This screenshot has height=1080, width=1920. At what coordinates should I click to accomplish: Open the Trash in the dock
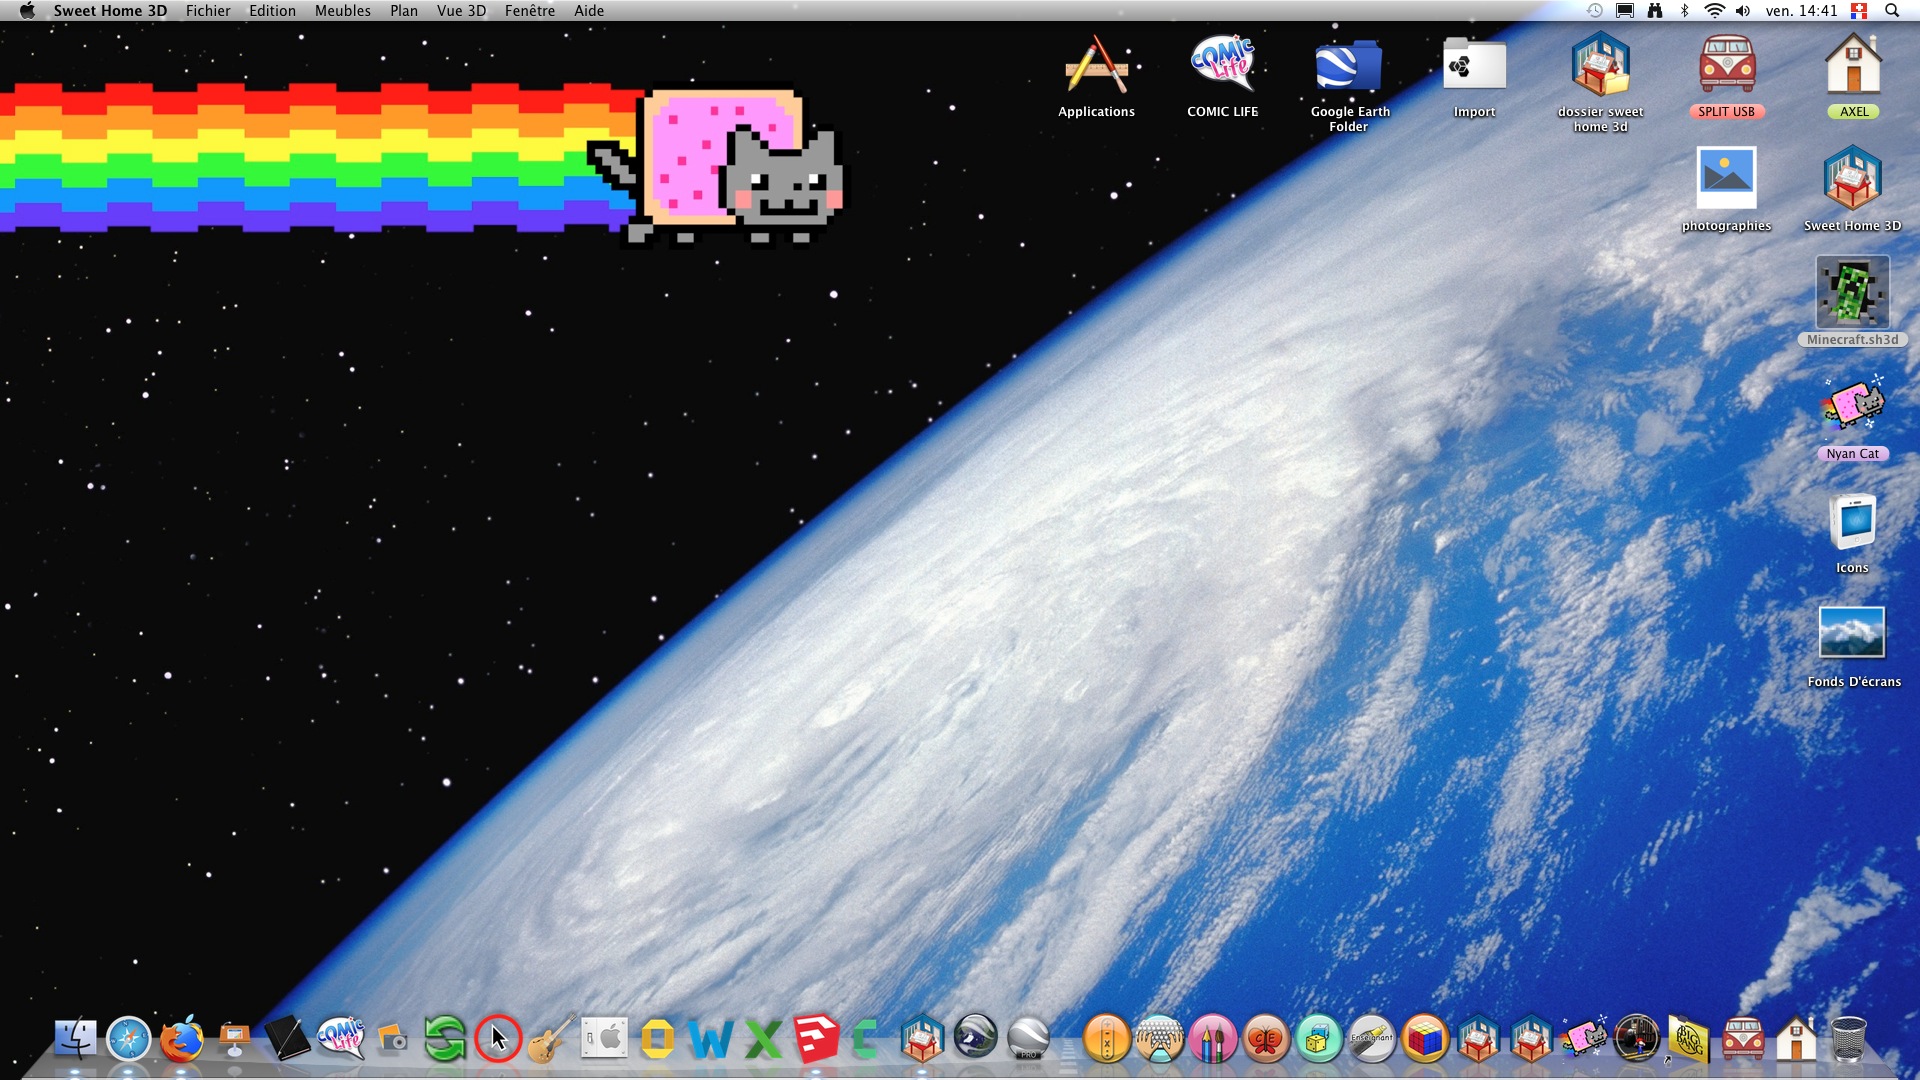[x=1849, y=1039]
